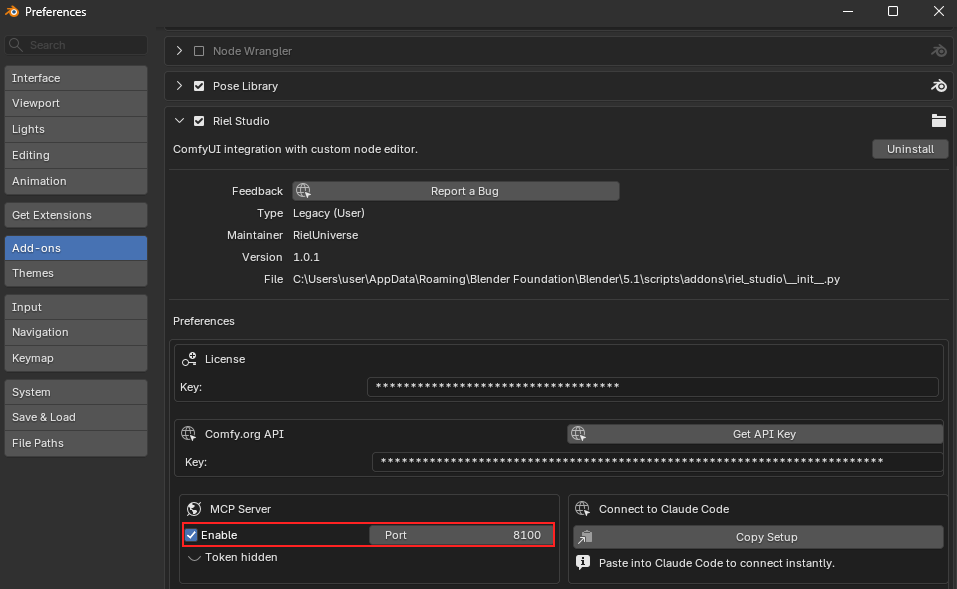
Task: Open the Lights preferences section
Action: 76,129
